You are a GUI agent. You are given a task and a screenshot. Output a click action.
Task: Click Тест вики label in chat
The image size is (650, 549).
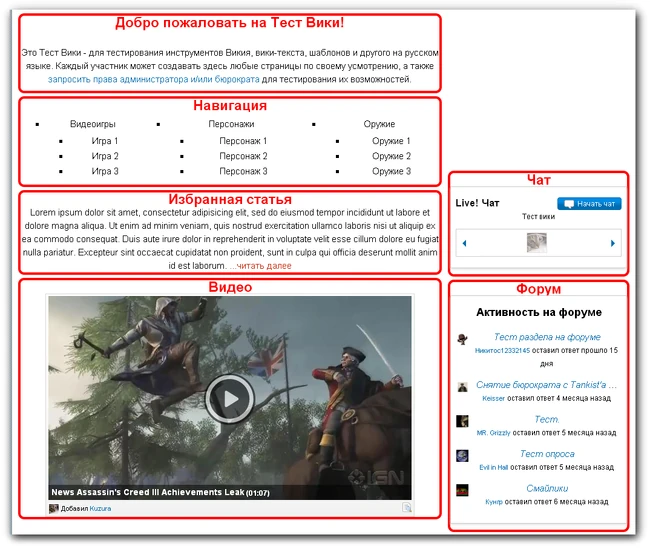pyautogui.click(x=538, y=216)
